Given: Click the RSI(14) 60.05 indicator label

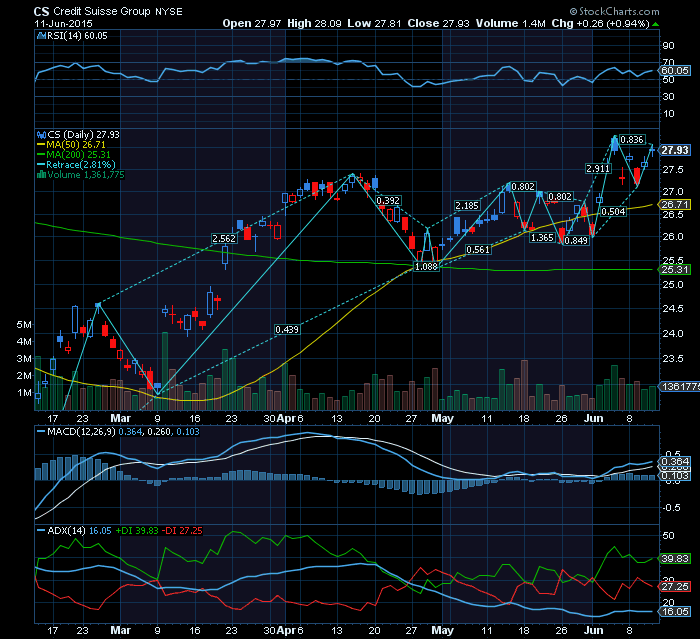Looking at the screenshot, I should pos(77,36).
